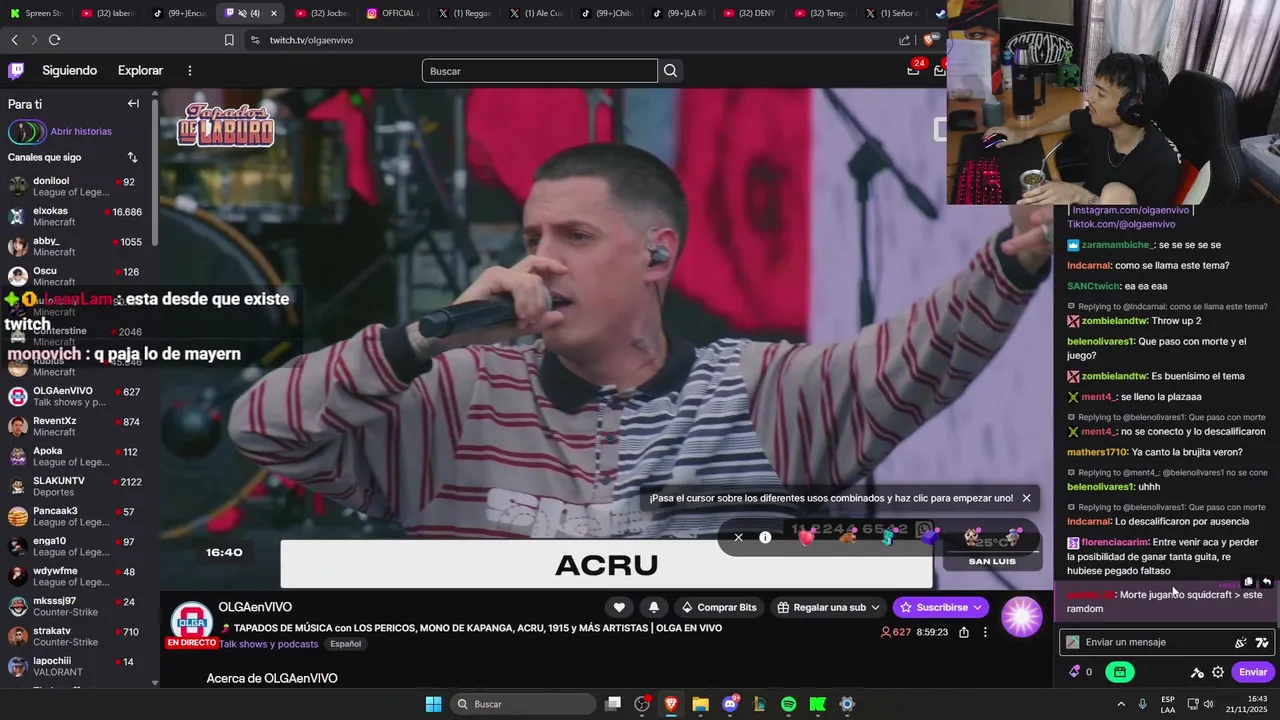Click the Español tag

(x=345, y=644)
